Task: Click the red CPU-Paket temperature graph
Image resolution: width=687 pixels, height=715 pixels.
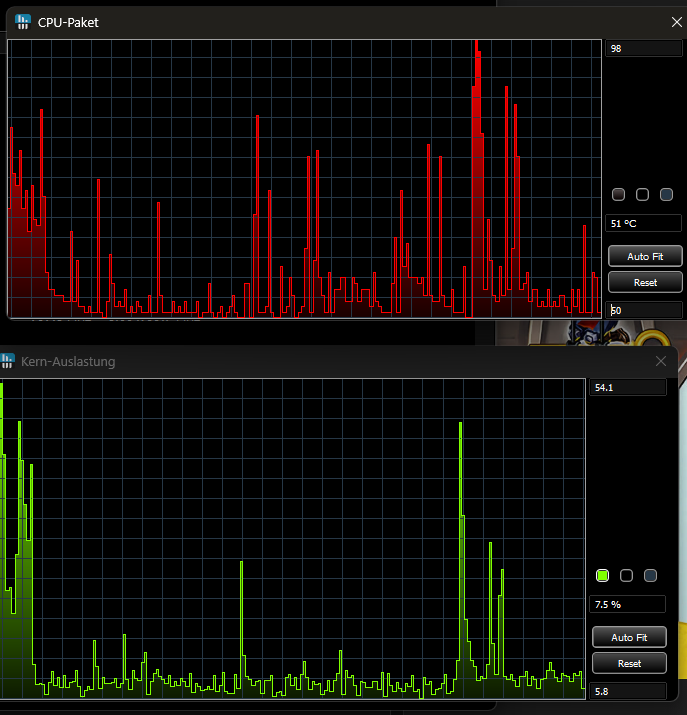Action: click(305, 178)
